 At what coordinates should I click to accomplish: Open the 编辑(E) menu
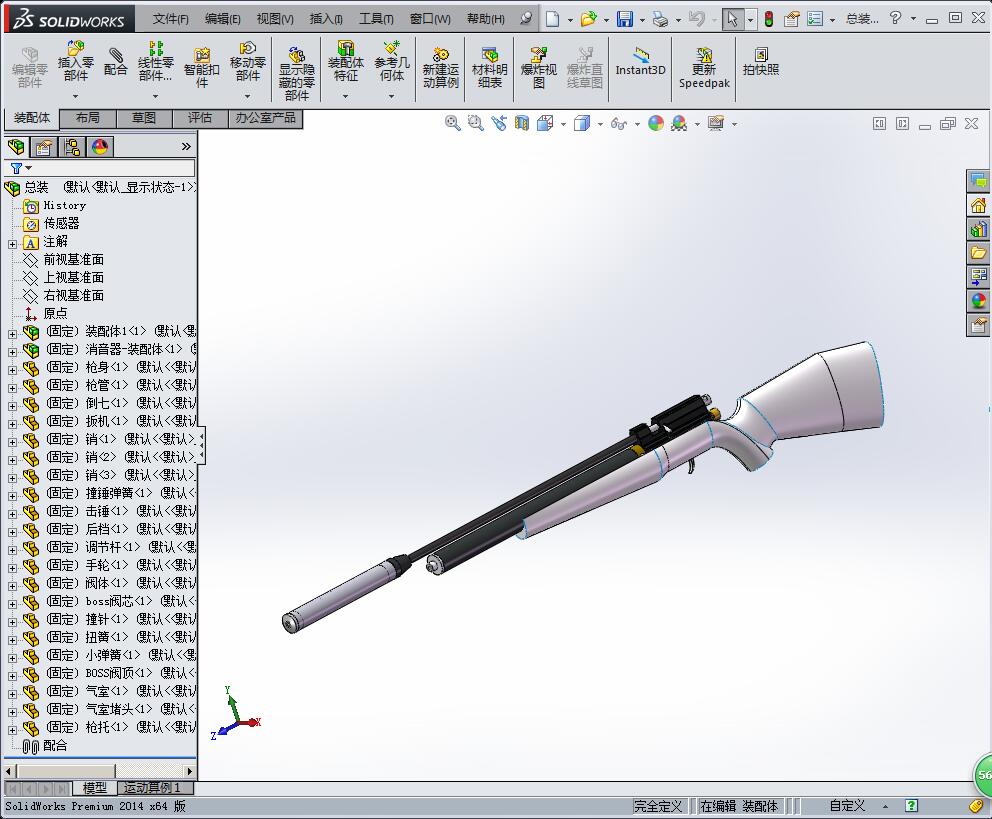pos(222,19)
